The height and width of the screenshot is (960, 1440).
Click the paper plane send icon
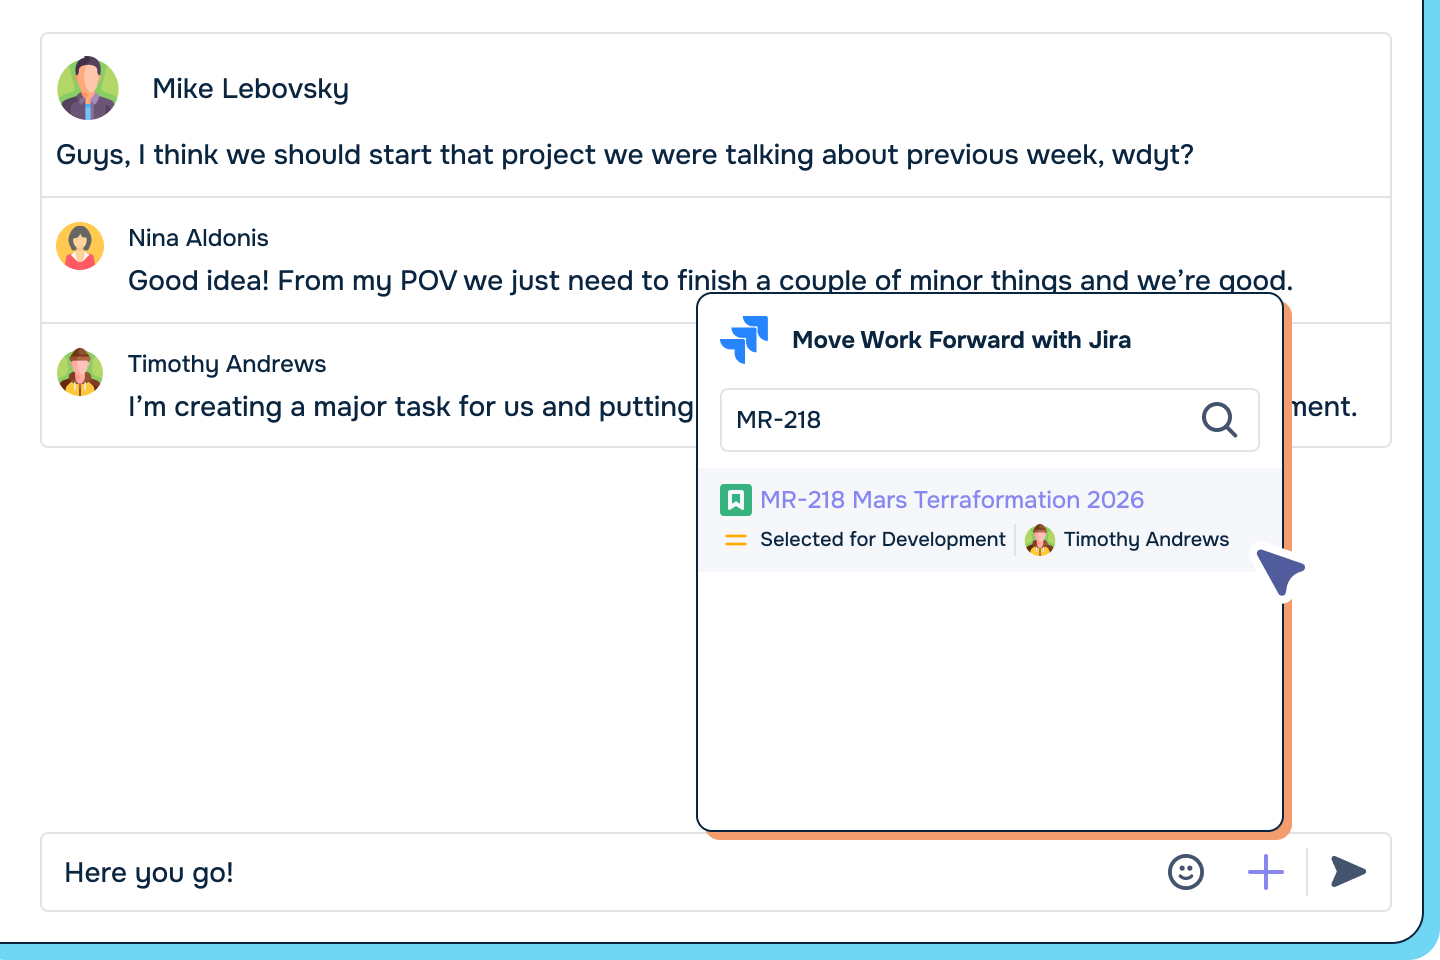click(x=1348, y=872)
